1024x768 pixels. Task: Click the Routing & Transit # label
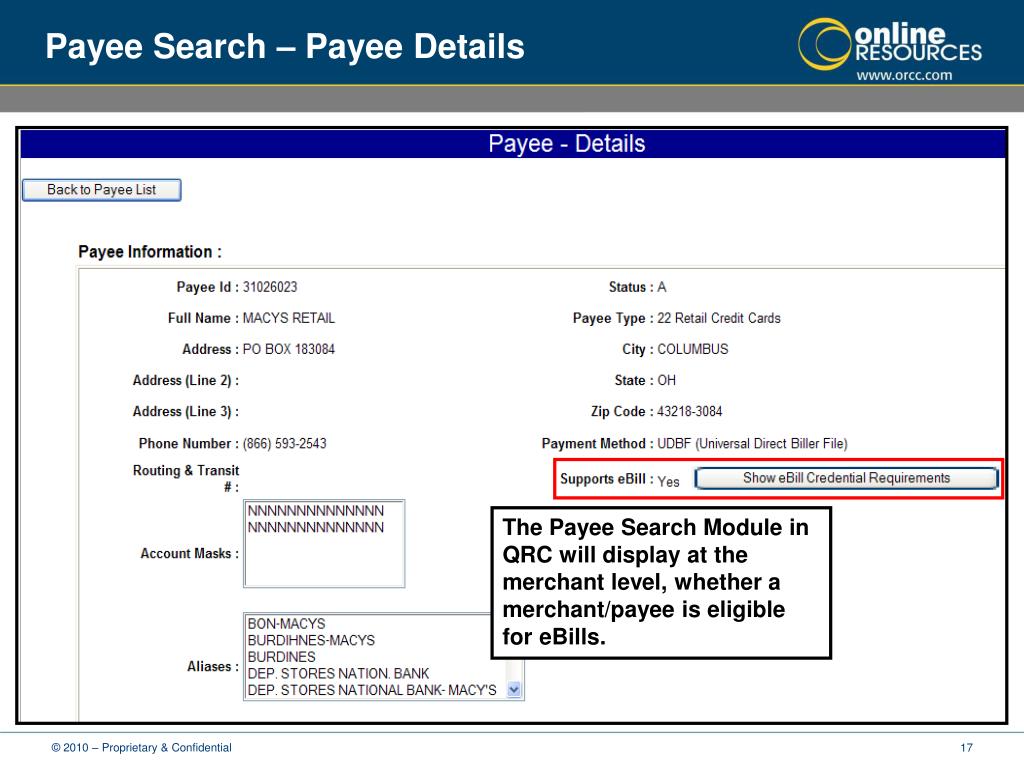[x=186, y=479]
